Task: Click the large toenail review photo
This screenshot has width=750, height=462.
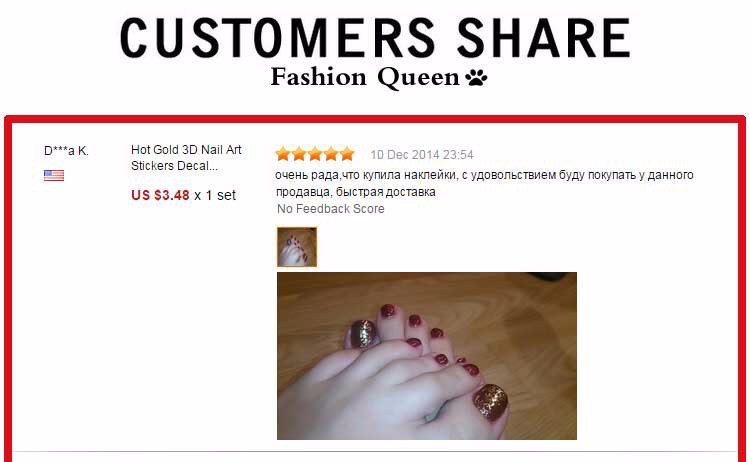Action: [x=427, y=356]
